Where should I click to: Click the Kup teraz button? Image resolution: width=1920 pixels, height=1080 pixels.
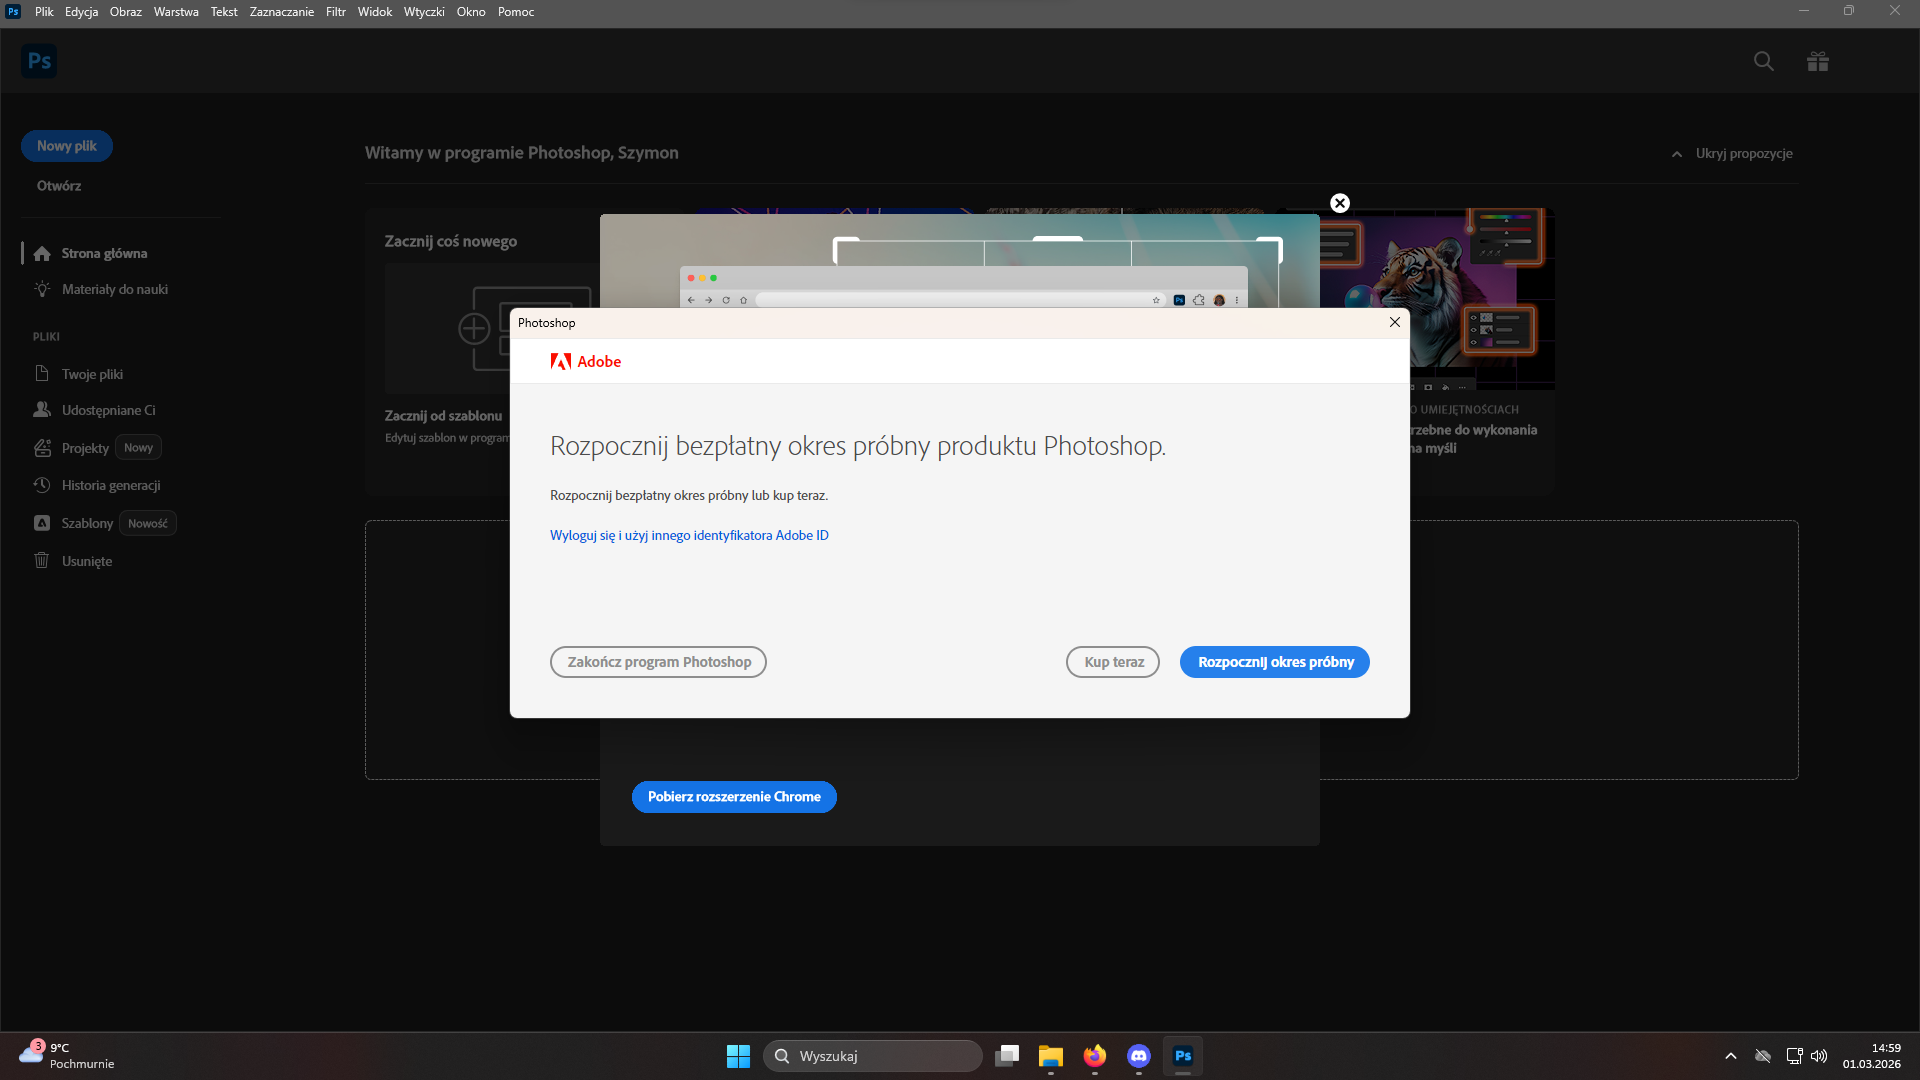click(x=1113, y=662)
